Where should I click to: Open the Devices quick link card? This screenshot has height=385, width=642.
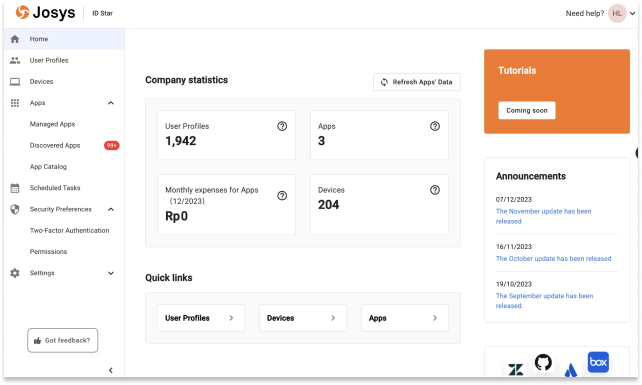pyautogui.click(x=303, y=318)
